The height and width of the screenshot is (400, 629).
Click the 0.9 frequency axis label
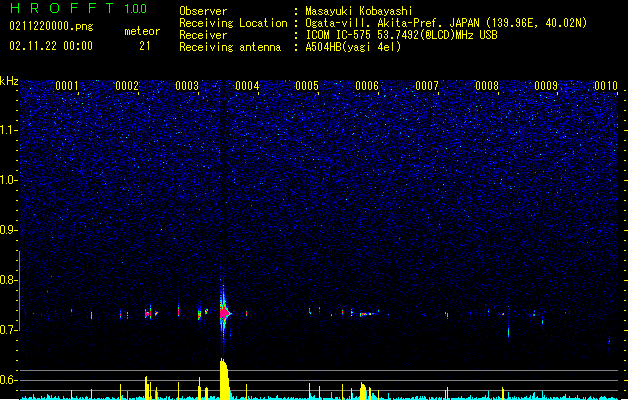point(9,230)
